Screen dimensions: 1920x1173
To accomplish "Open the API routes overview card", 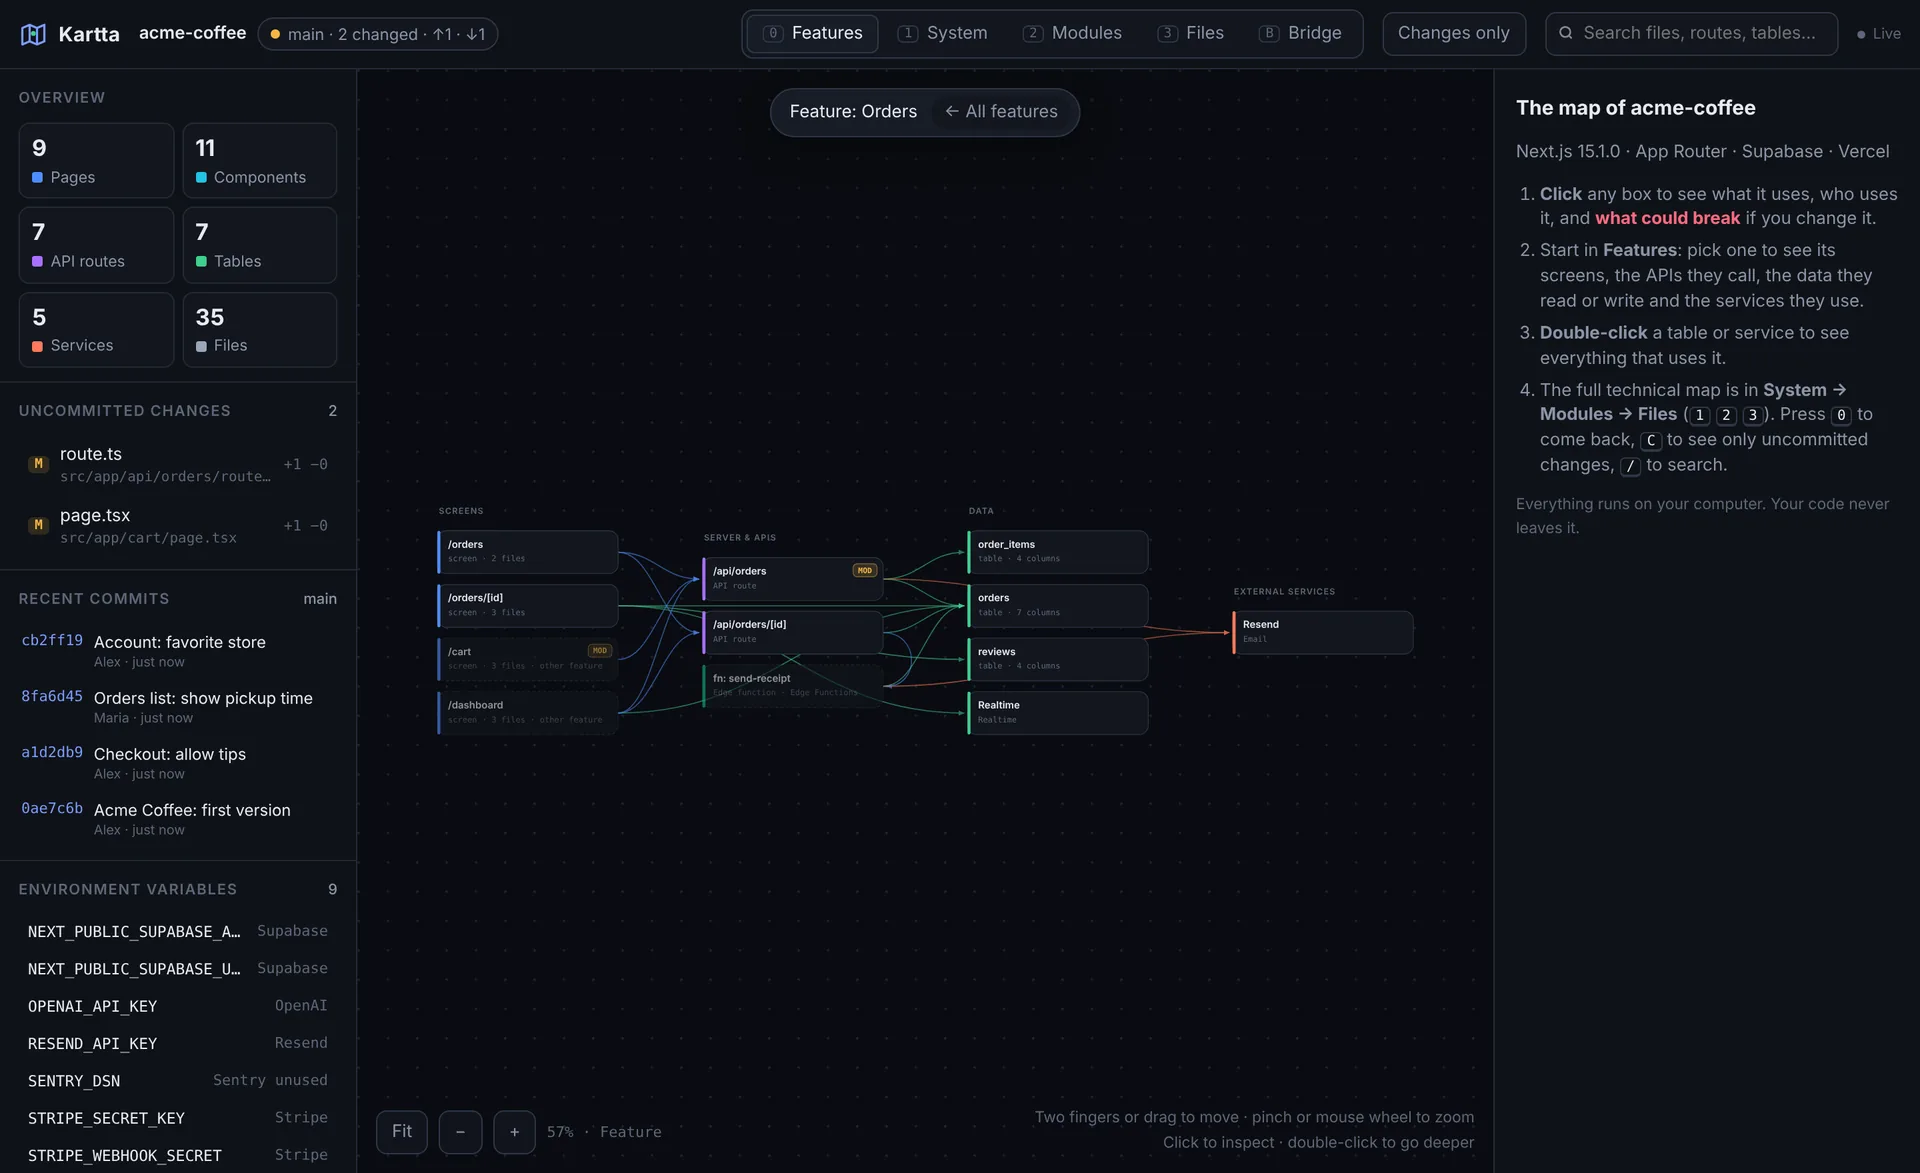I will click(96, 245).
